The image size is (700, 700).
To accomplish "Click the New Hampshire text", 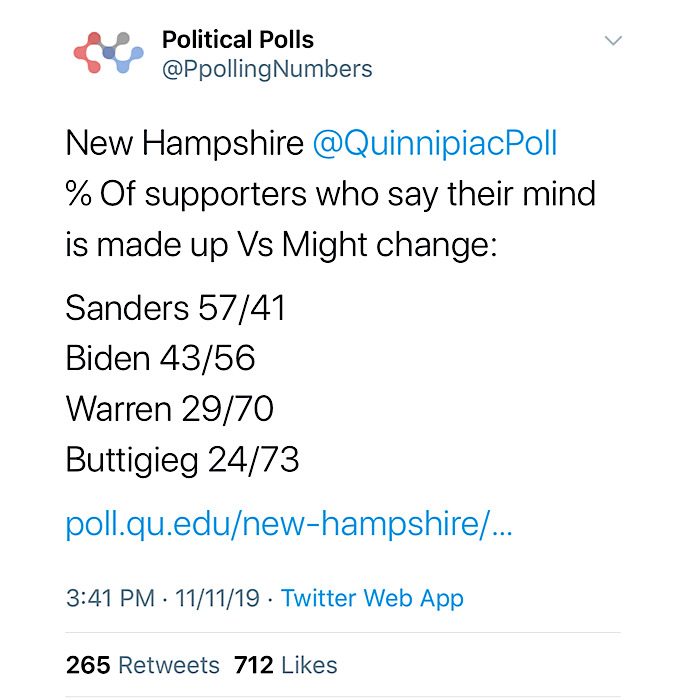I will coord(185,143).
